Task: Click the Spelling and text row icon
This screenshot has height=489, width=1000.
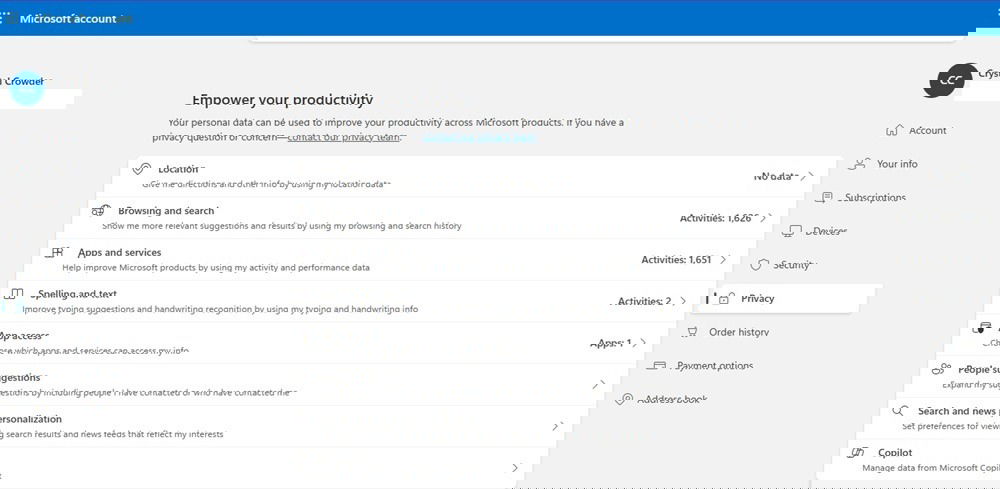Action: click(15, 294)
